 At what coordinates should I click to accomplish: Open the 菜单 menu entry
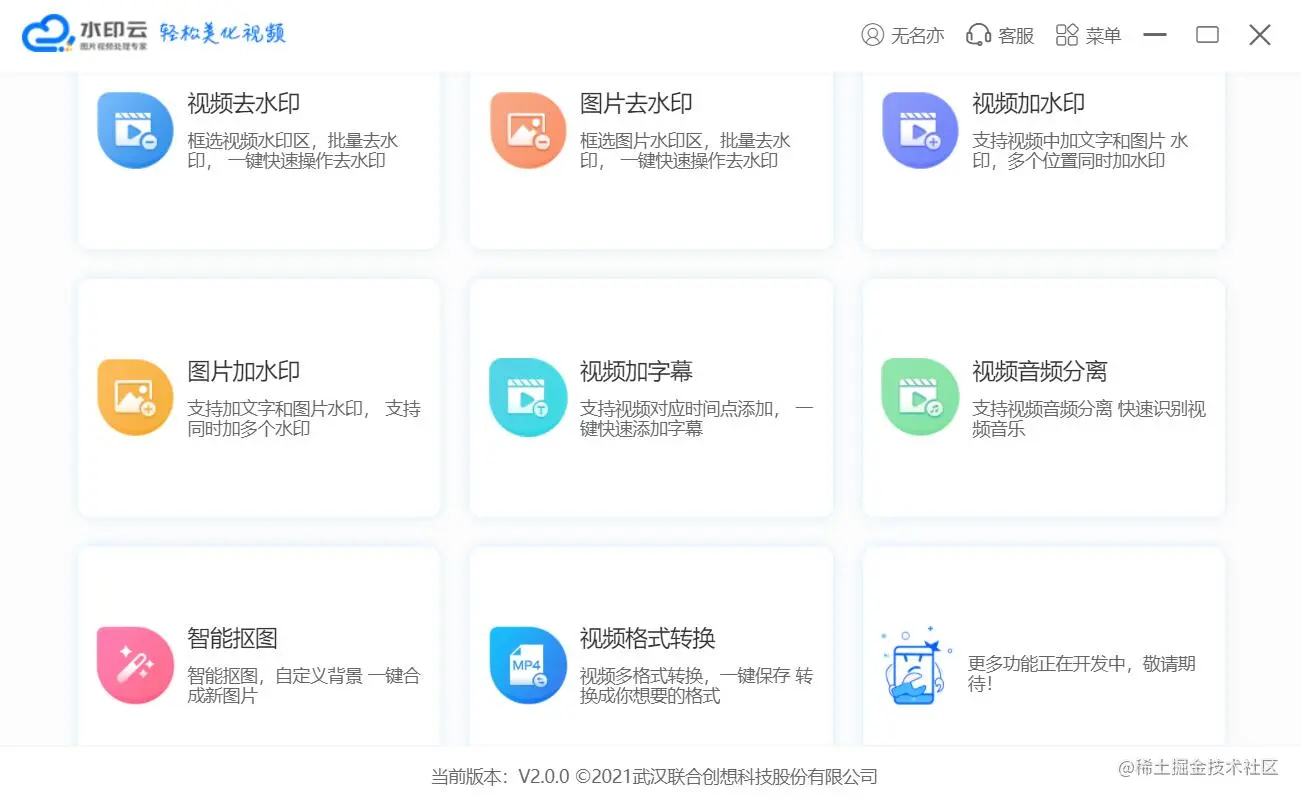tap(1103, 36)
